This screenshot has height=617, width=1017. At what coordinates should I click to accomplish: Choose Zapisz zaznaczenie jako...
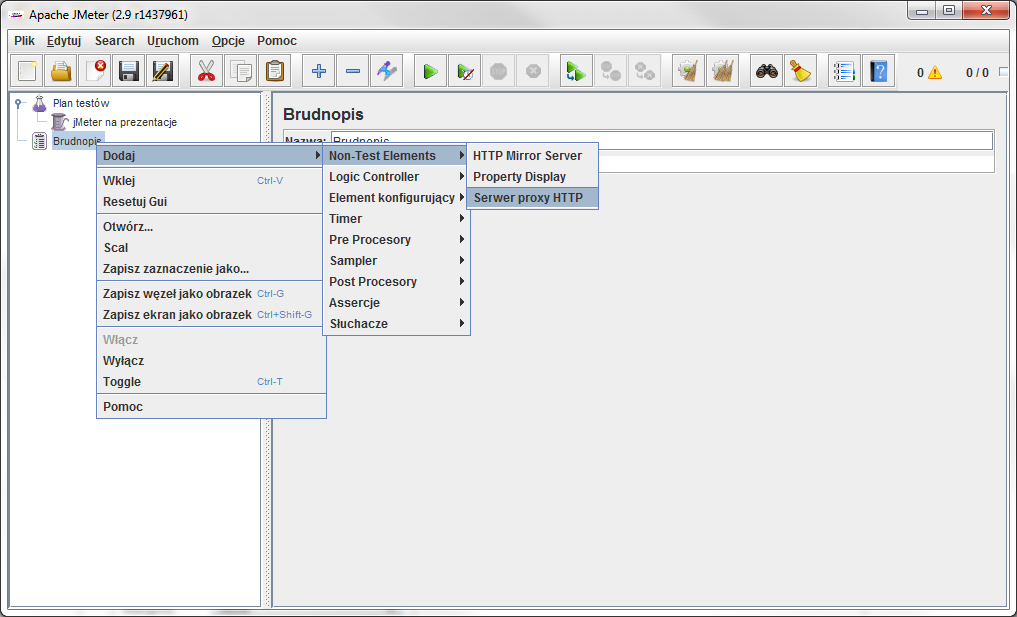point(211,269)
